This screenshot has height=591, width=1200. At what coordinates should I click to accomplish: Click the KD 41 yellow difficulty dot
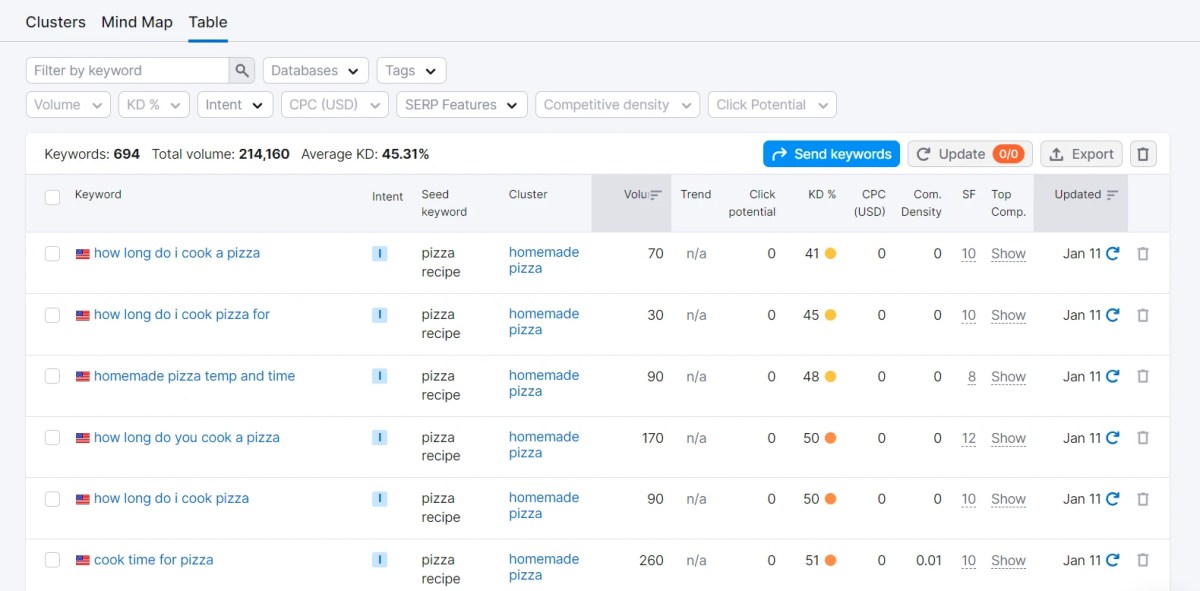click(x=830, y=254)
